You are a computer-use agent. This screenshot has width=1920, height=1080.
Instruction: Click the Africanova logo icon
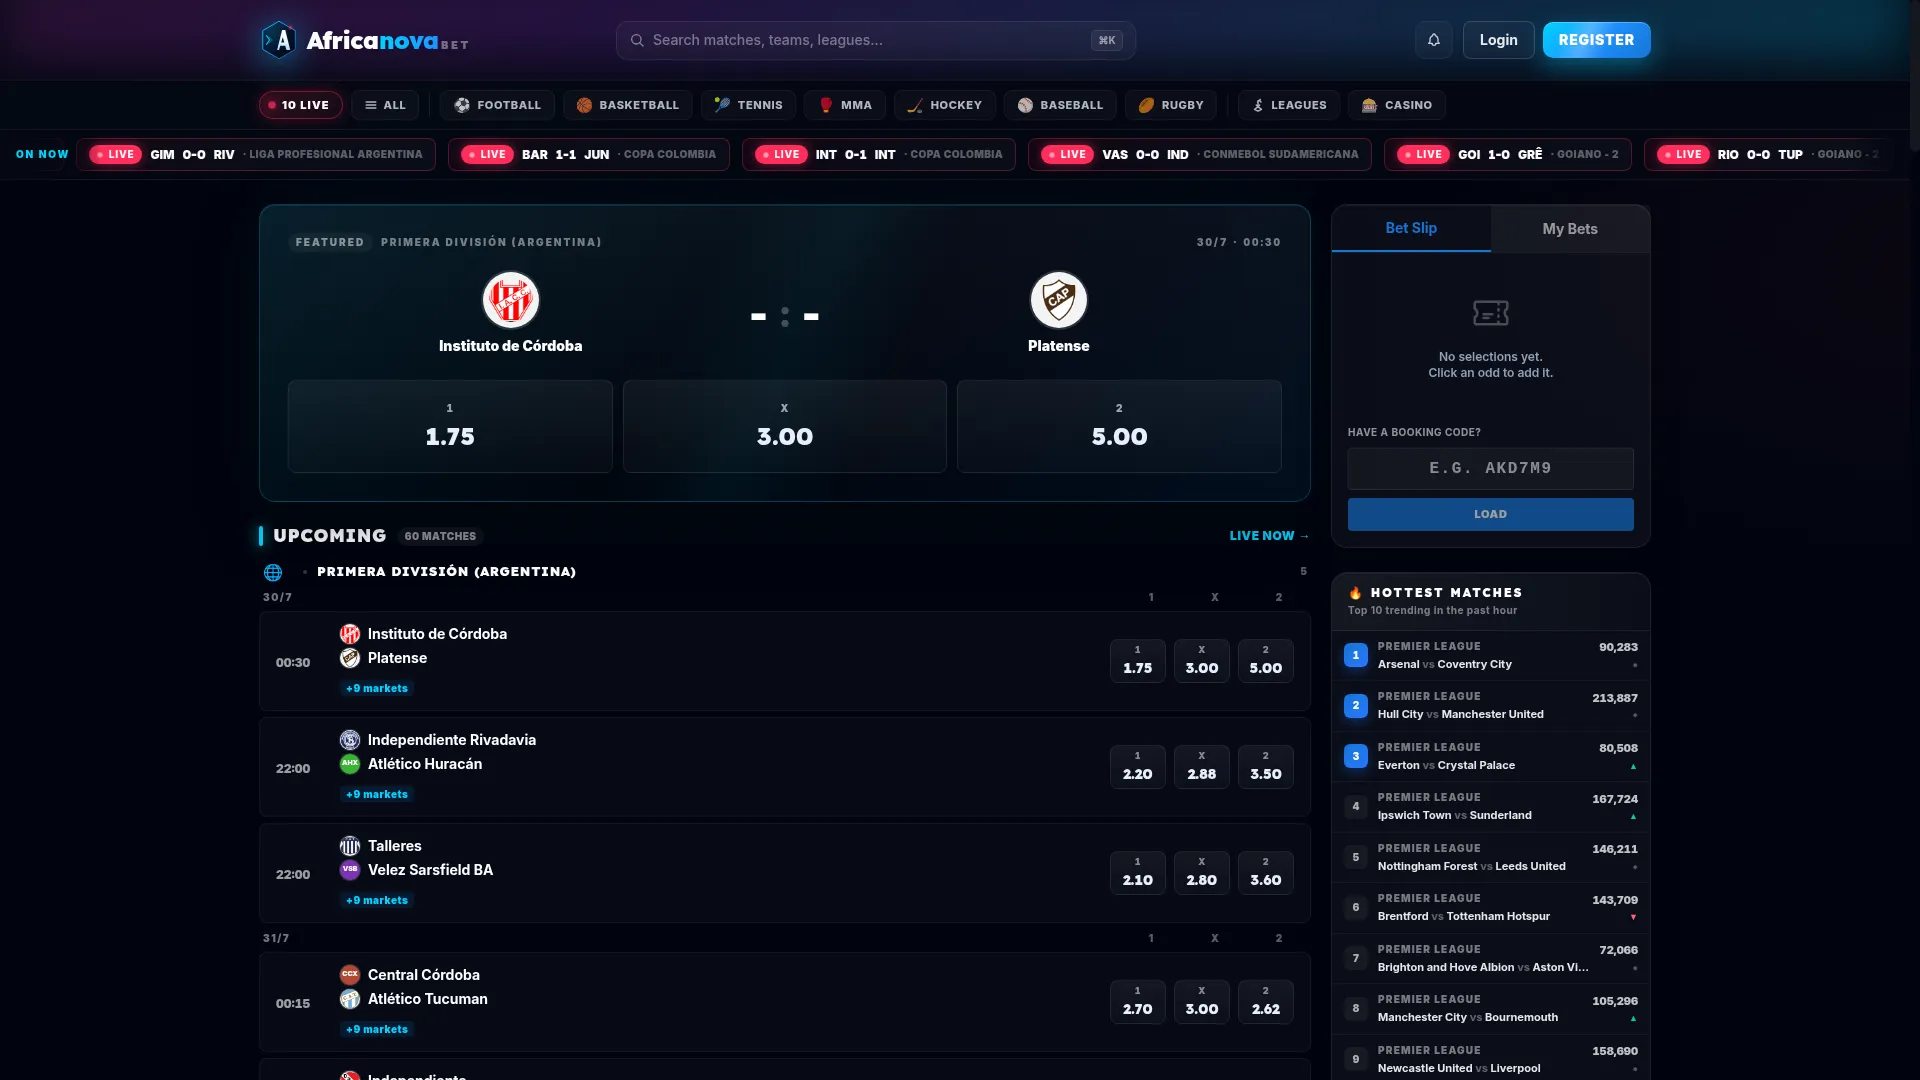pyautogui.click(x=279, y=40)
